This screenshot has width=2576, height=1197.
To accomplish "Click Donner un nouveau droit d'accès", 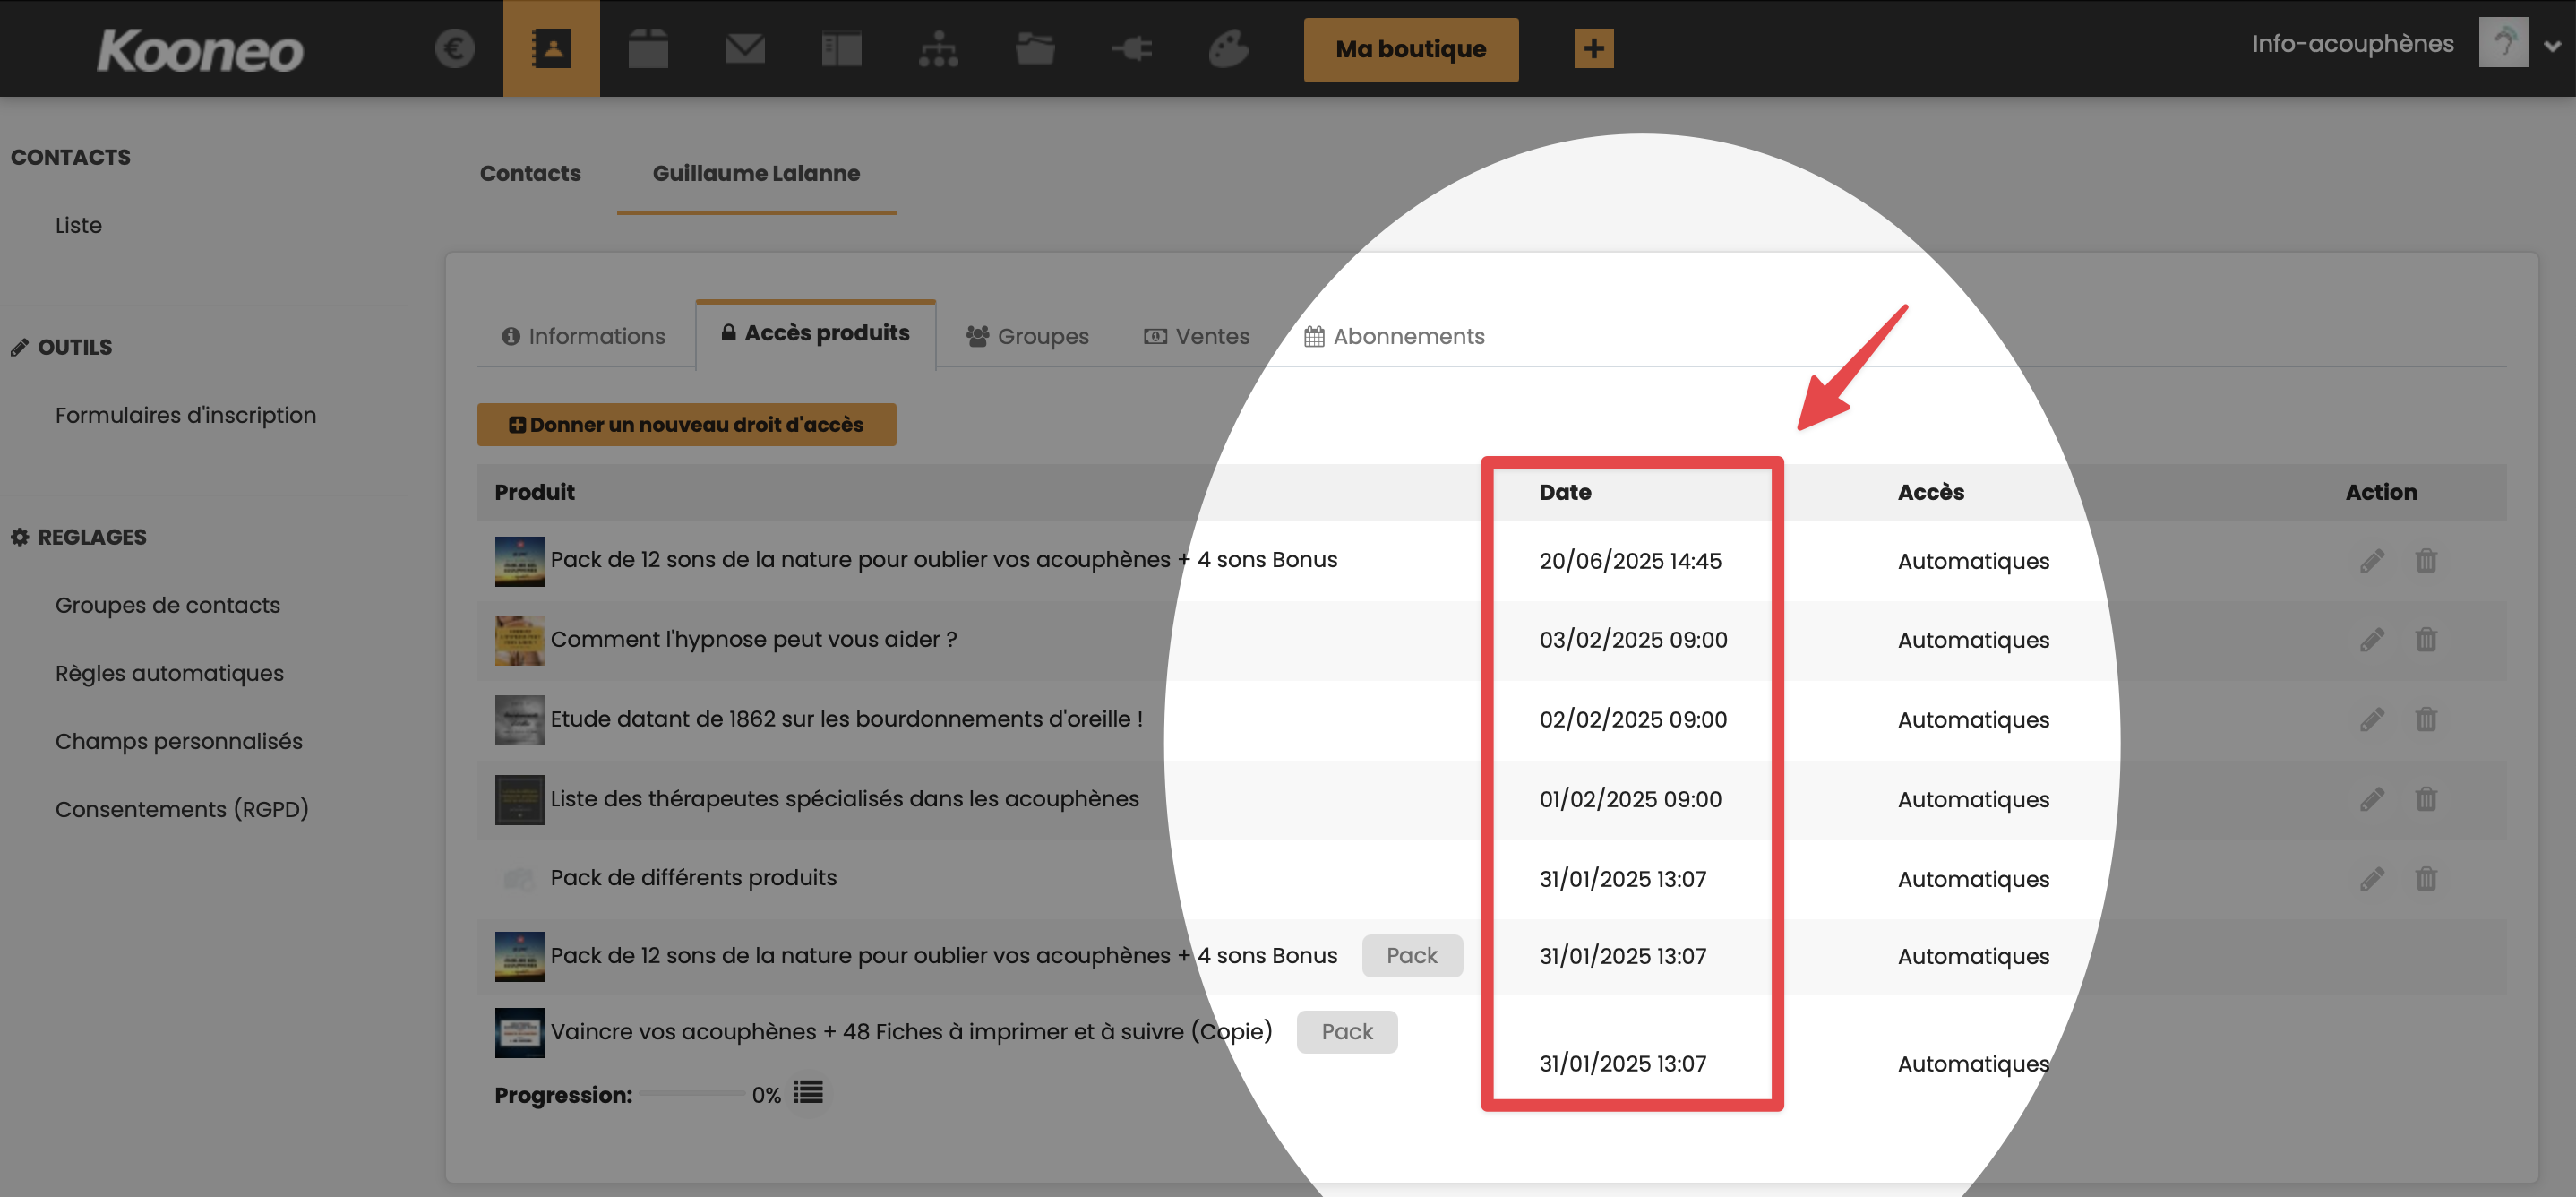I will coord(686,425).
